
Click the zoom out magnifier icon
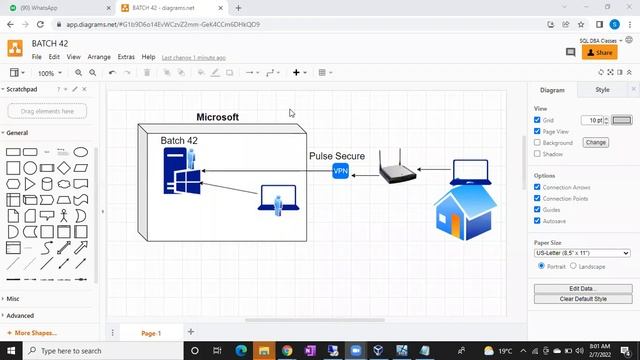(x=93, y=73)
